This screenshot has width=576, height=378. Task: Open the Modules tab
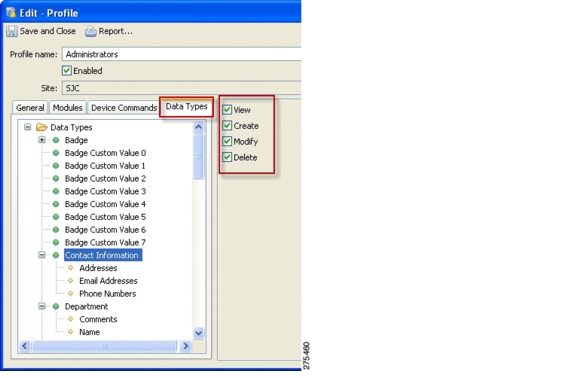click(x=68, y=108)
